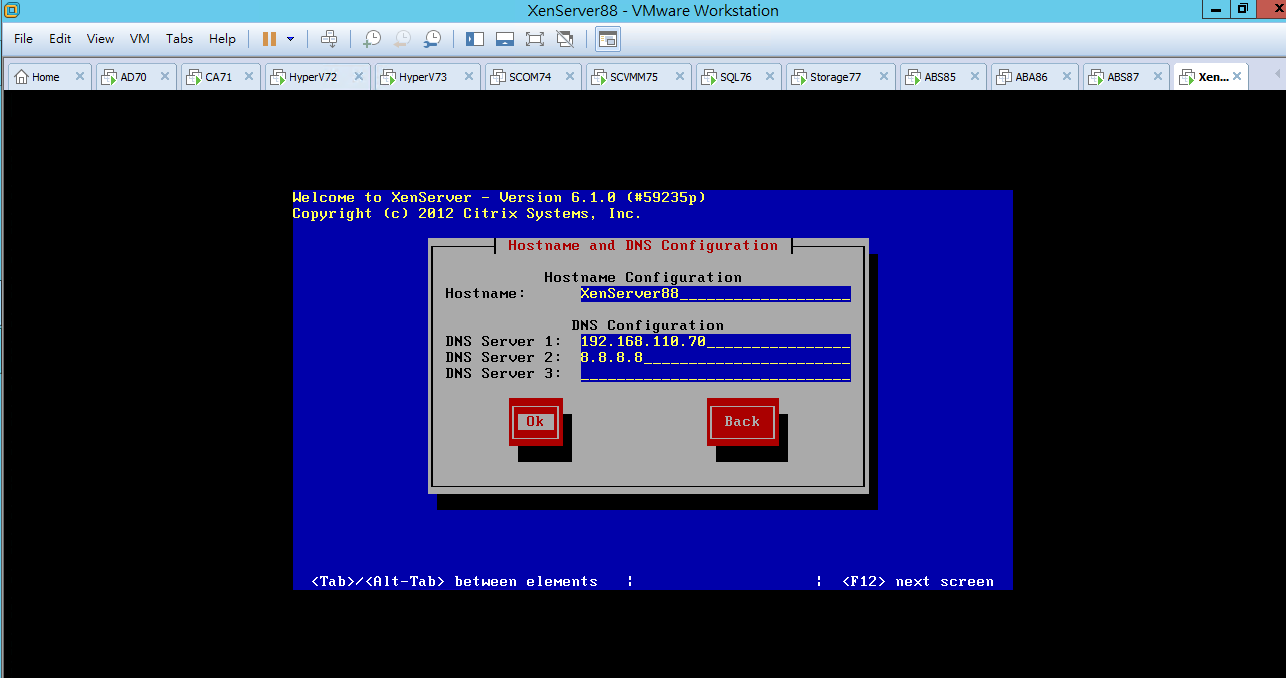Close the ABS87 tab
1286x678 pixels.
coord(1157,77)
